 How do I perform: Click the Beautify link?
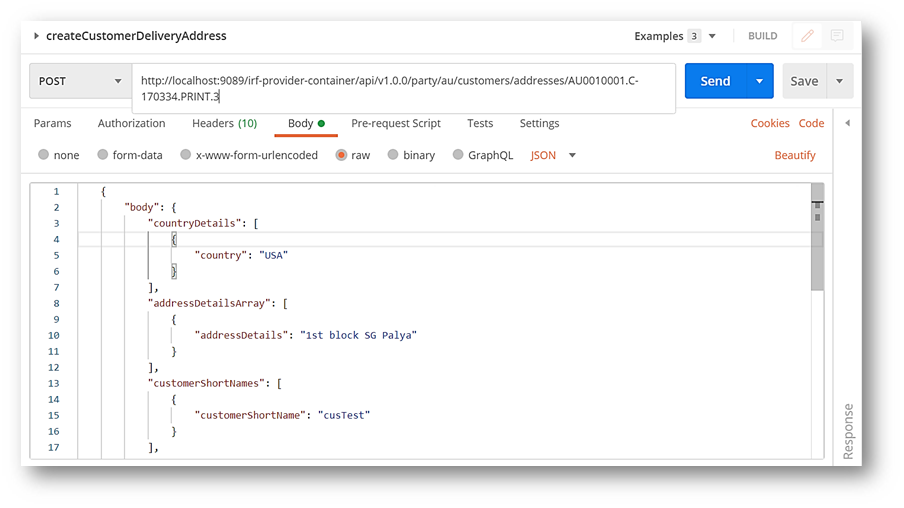click(x=795, y=156)
